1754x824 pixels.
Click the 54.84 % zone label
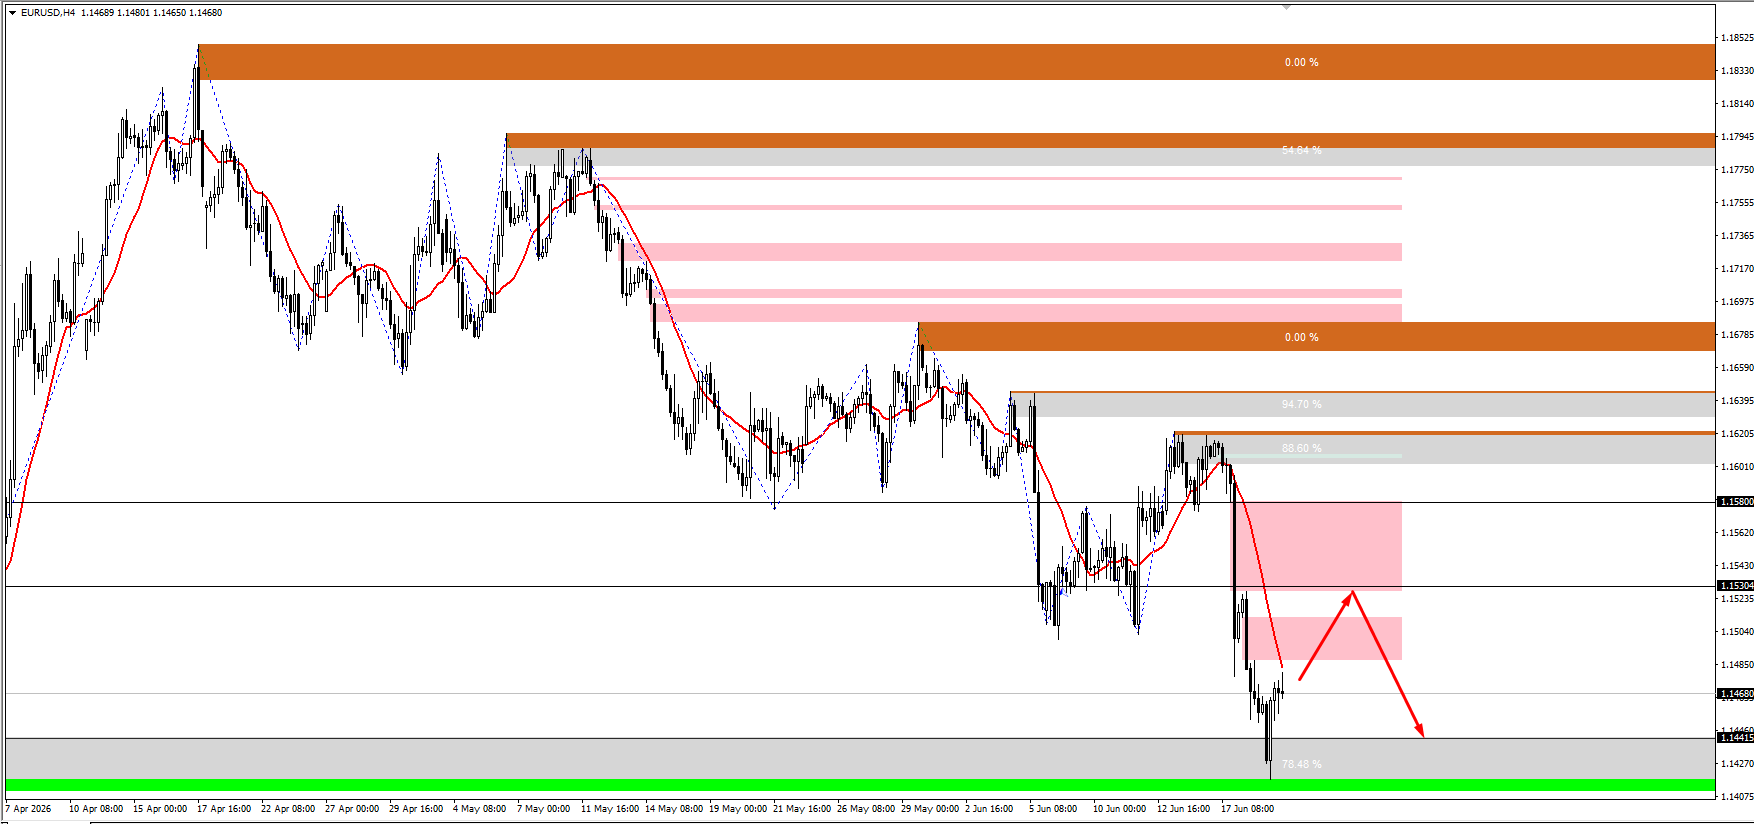tap(1301, 151)
